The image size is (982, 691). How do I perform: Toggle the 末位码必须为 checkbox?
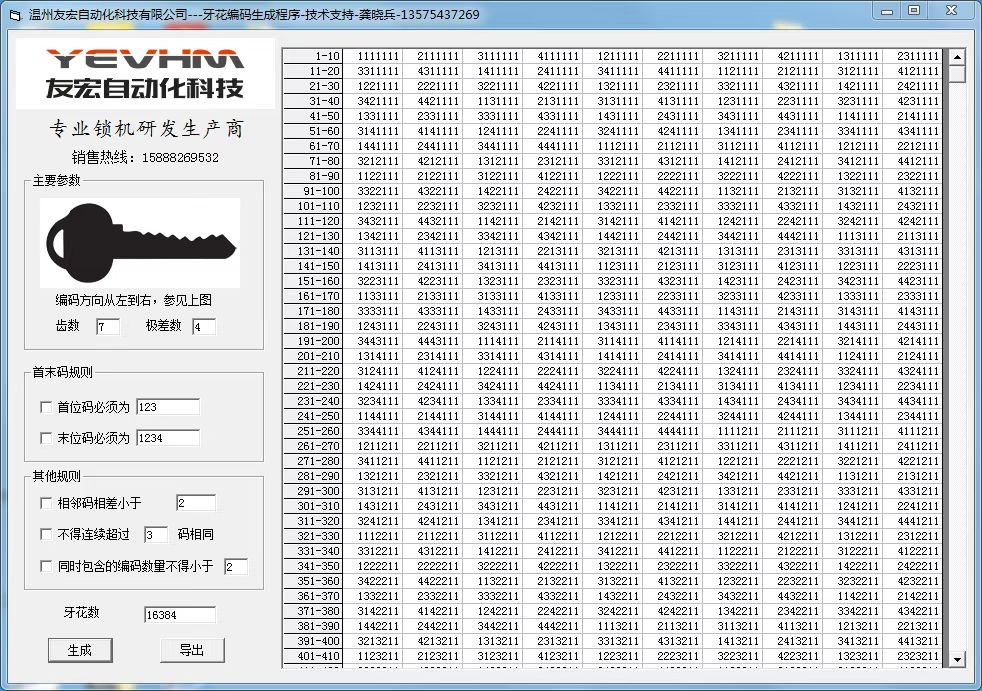(x=45, y=438)
